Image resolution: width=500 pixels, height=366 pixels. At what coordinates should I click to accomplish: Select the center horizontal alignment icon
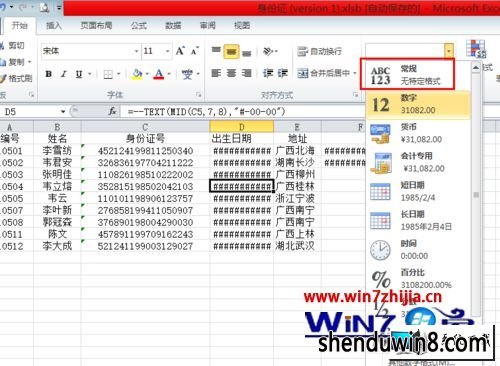(x=231, y=73)
